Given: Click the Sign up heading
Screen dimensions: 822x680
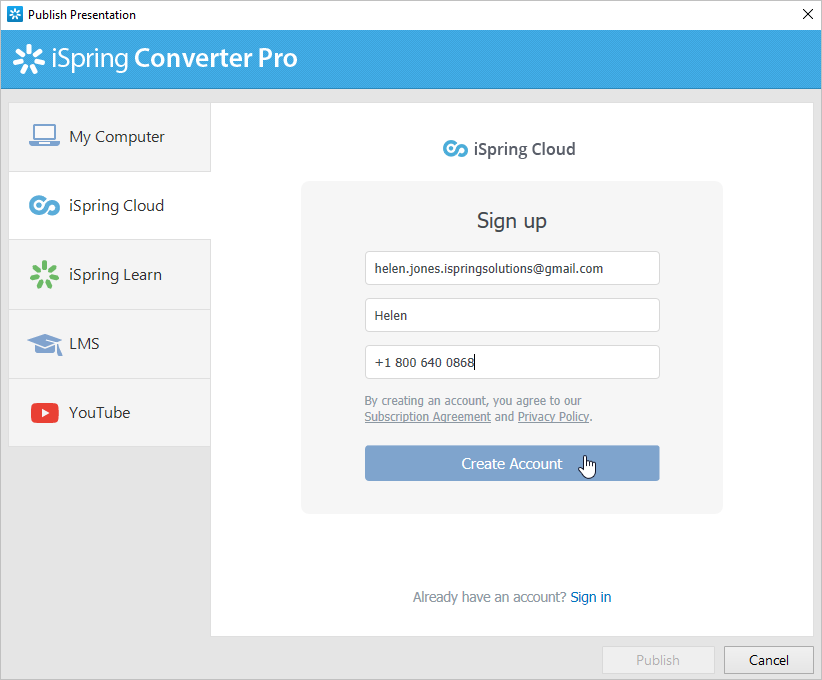Looking at the screenshot, I should 512,221.
